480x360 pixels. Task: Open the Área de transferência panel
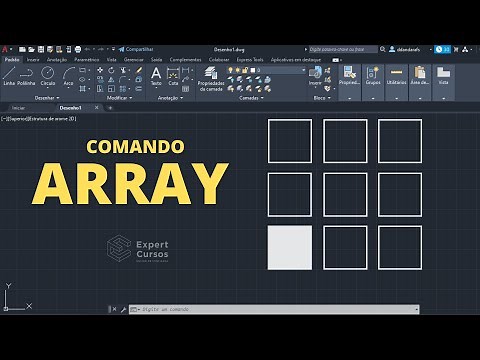tap(420, 82)
